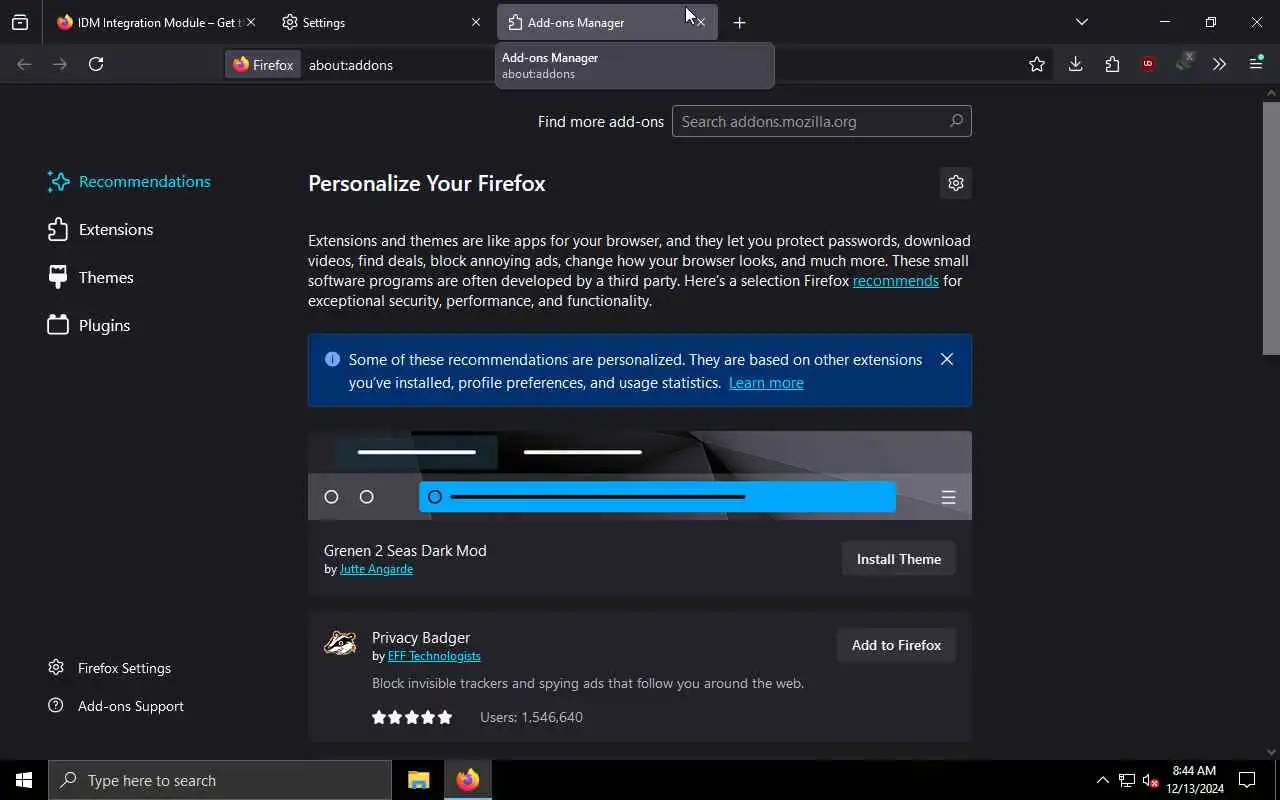1280x800 pixels.
Task: Open Firefox Settings from sidebar
Action: pos(110,668)
